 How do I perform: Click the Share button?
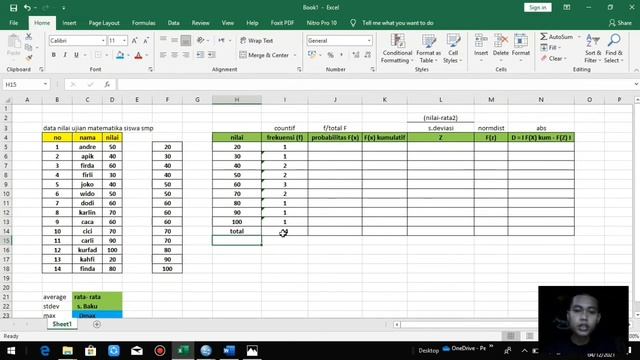[620, 23]
